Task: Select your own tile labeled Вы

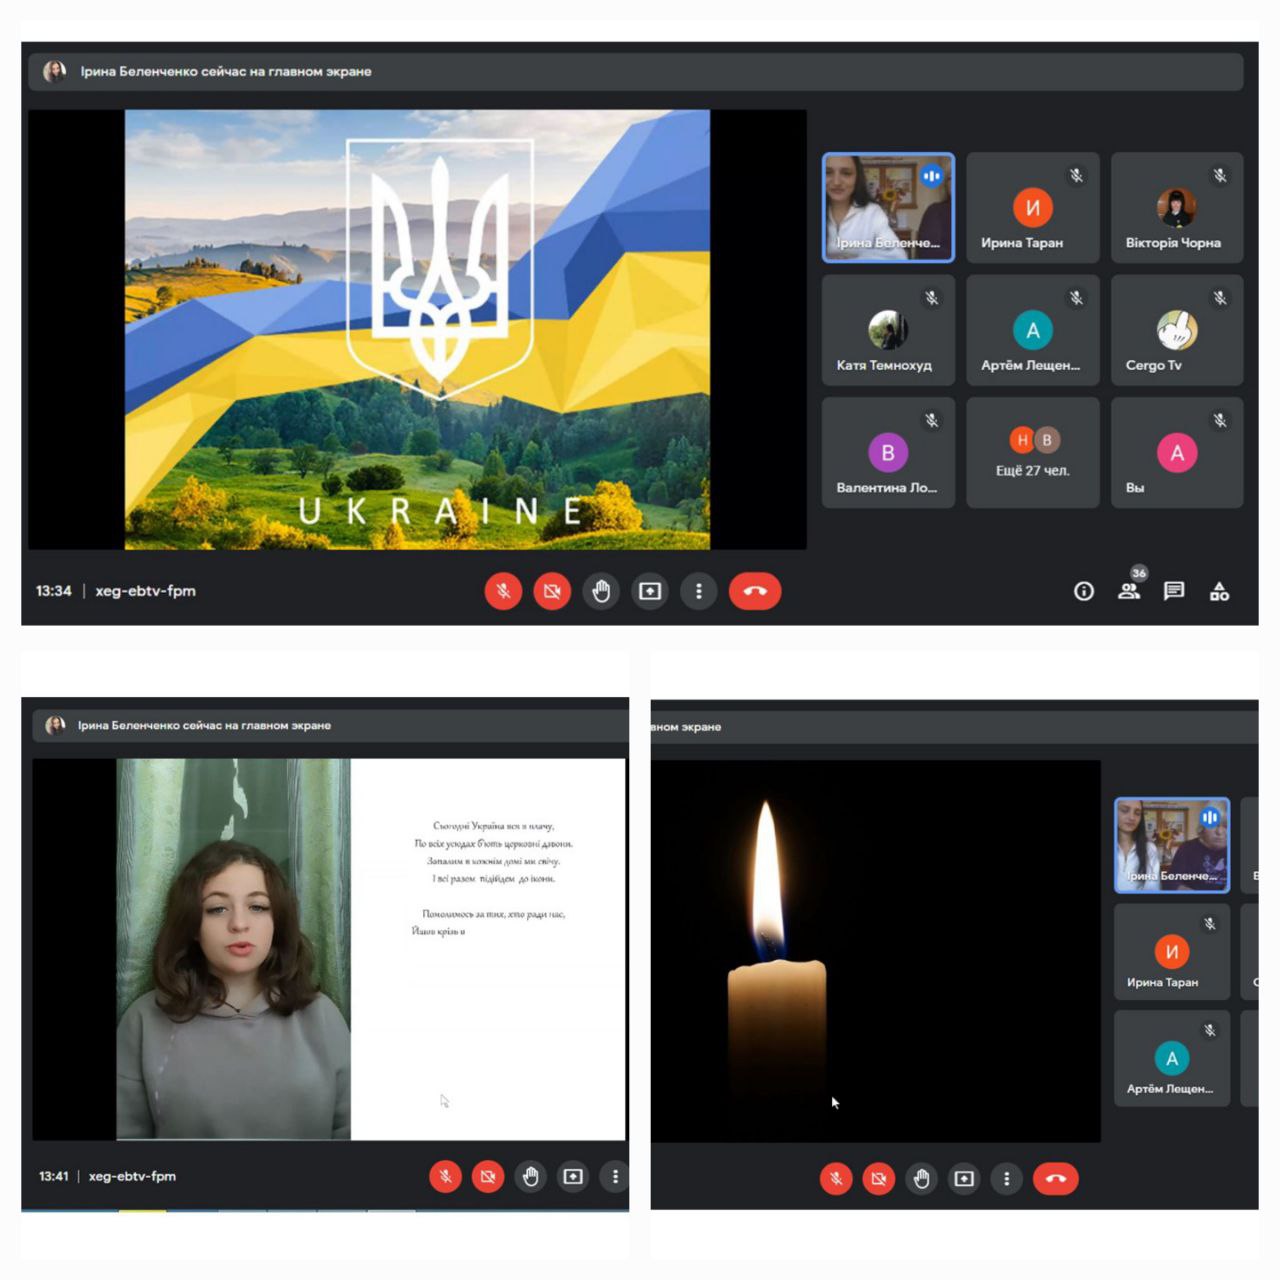Action: point(1177,453)
